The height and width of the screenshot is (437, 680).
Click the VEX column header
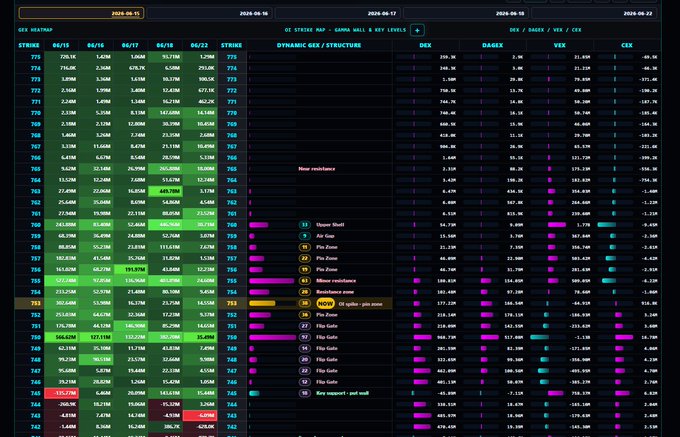coord(559,45)
